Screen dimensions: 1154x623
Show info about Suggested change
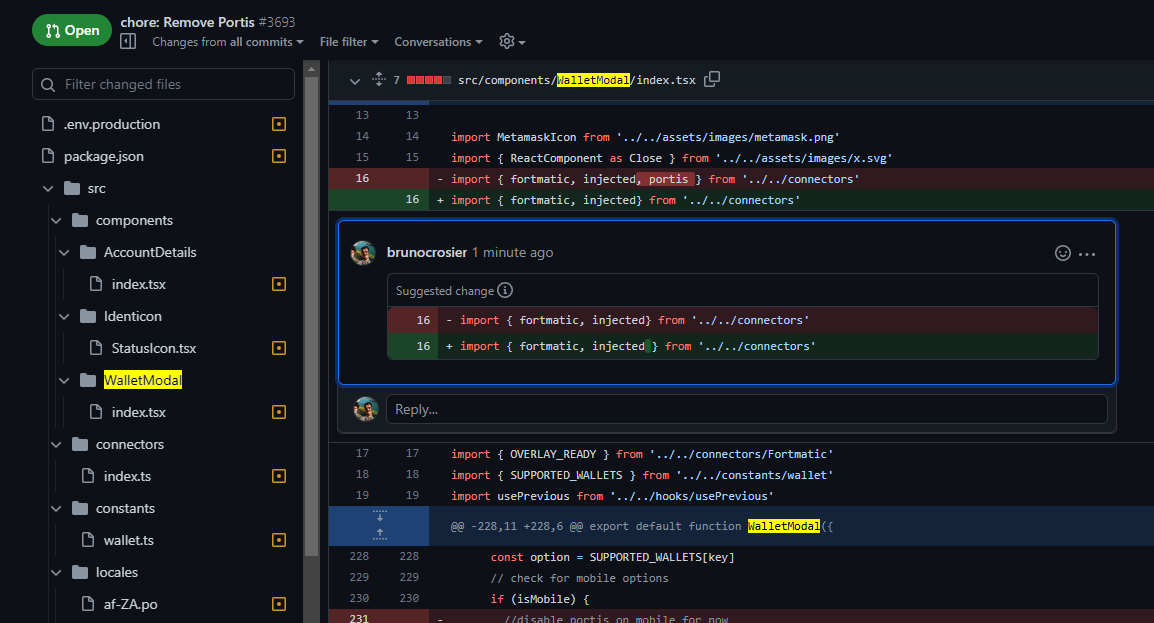pos(505,291)
